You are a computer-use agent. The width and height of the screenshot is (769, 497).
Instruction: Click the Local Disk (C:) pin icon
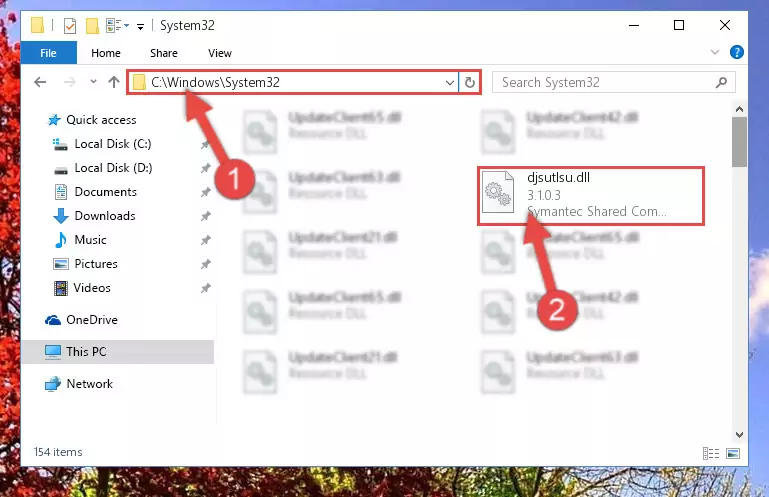coord(205,144)
